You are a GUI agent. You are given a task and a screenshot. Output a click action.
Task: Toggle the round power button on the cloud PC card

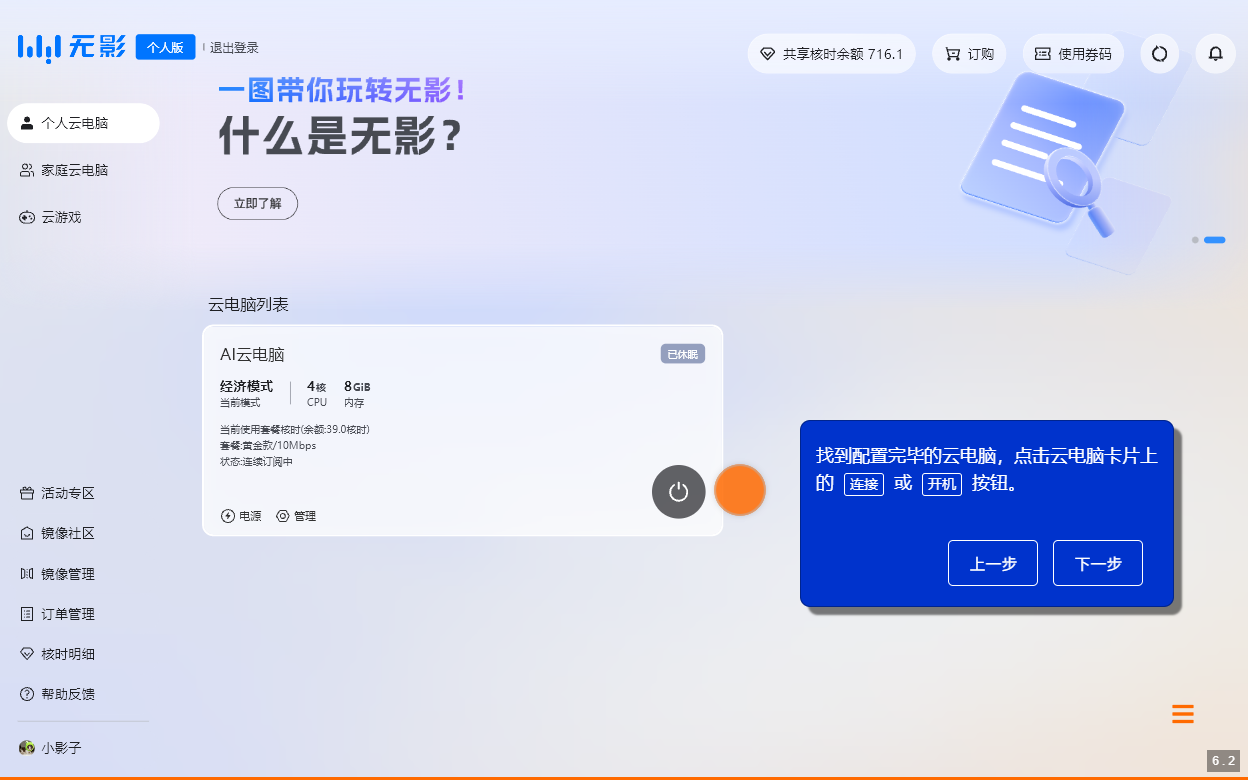(678, 491)
